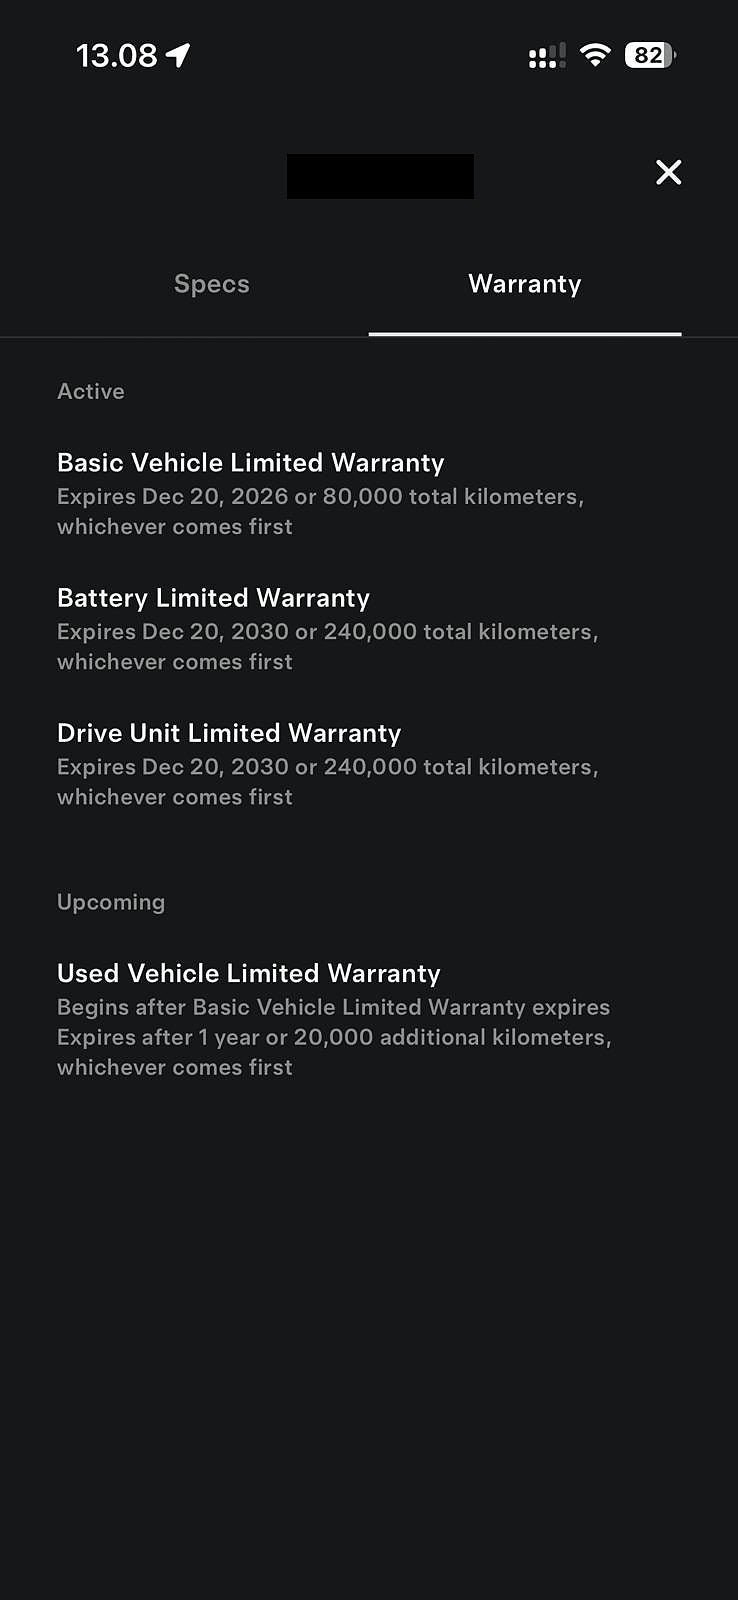Image resolution: width=738 pixels, height=1600 pixels.
Task: Tap the location arrow in status bar
Action: pos(178,55)
